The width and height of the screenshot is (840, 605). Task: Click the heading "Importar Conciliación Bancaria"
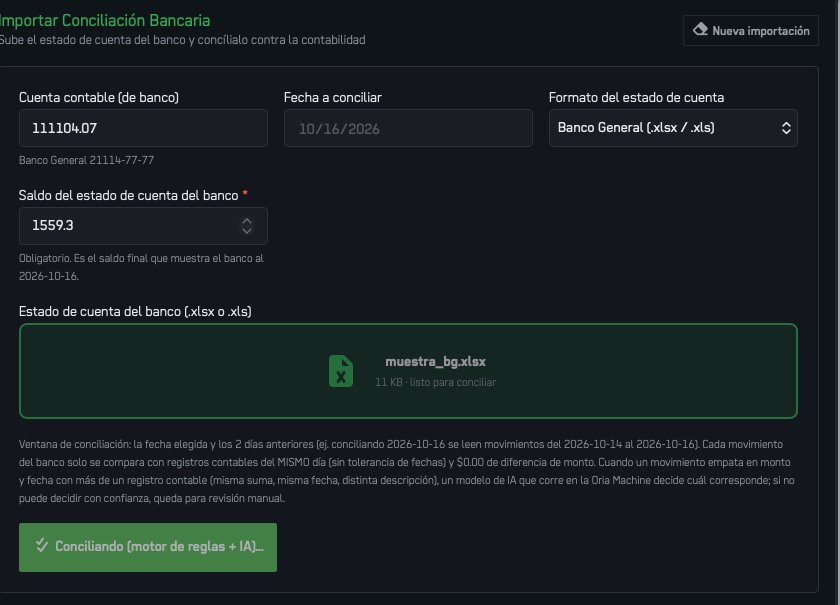pyautogui.click(x=104, y=20)
